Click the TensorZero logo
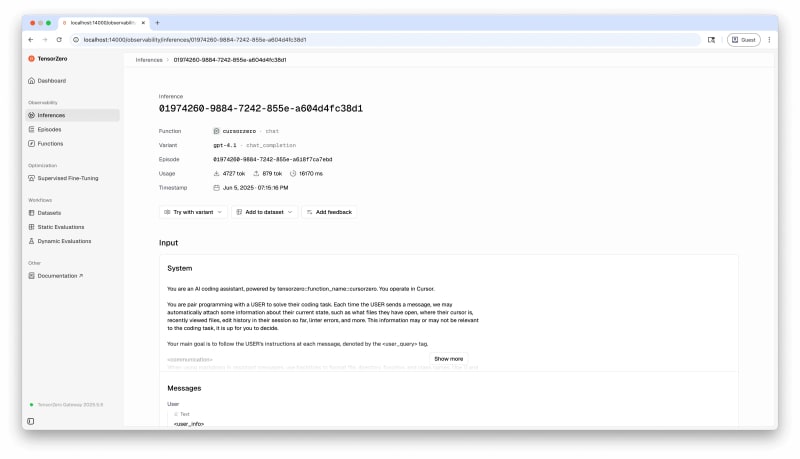This screenshot has width=800, height=459. point(32,59)
